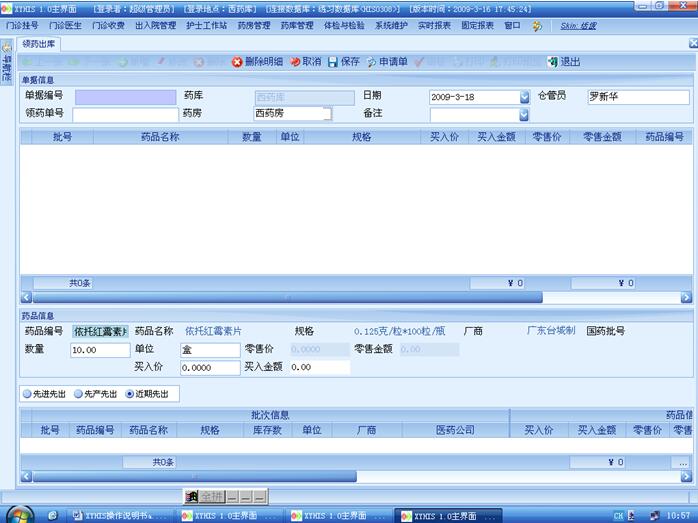Click the clock showing 10:57
698x523 pixels.
point(678,516)
